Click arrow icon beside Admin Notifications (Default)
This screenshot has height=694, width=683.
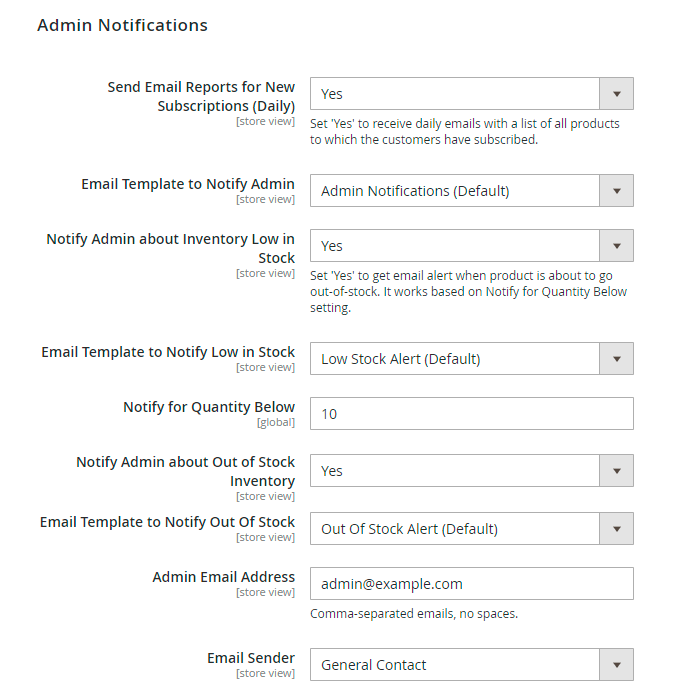[x=616, y=191]
